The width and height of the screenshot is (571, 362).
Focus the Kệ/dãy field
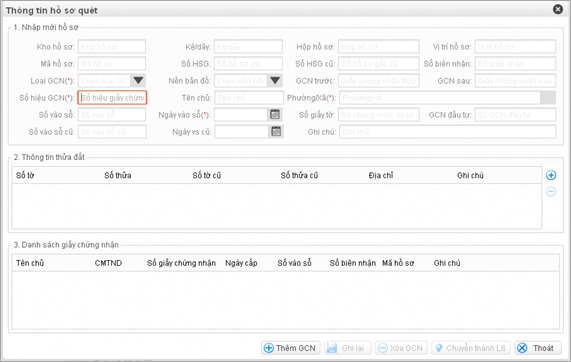click(248, 47)
